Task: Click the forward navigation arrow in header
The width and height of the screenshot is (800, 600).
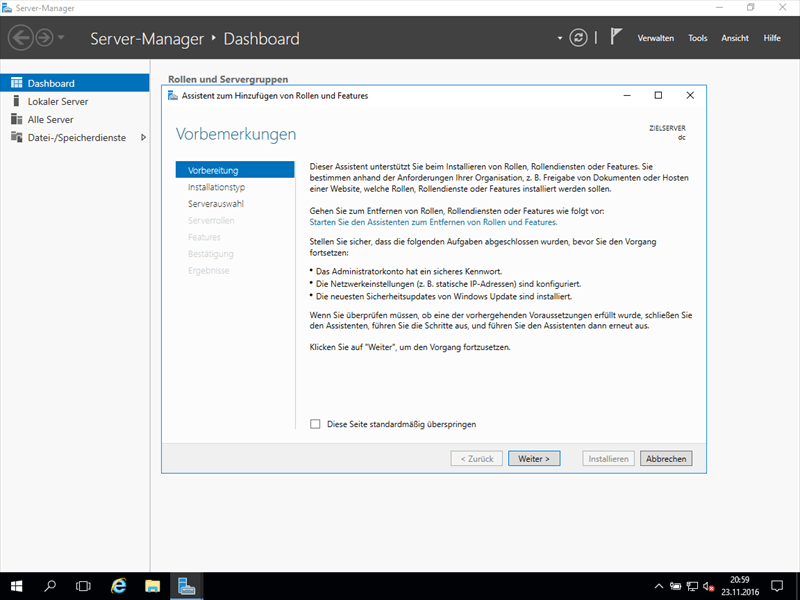Action: pyautogui.click(x=44, y=38)
